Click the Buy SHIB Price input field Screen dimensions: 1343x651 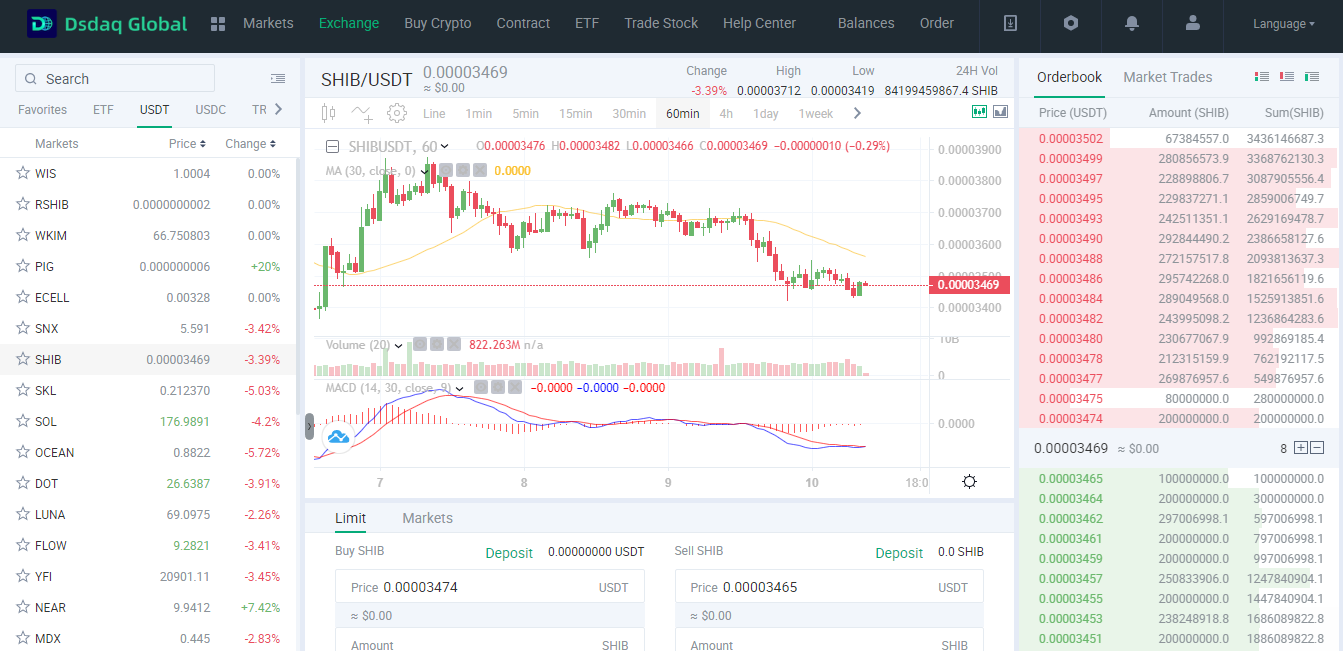(x=490, y=587)
